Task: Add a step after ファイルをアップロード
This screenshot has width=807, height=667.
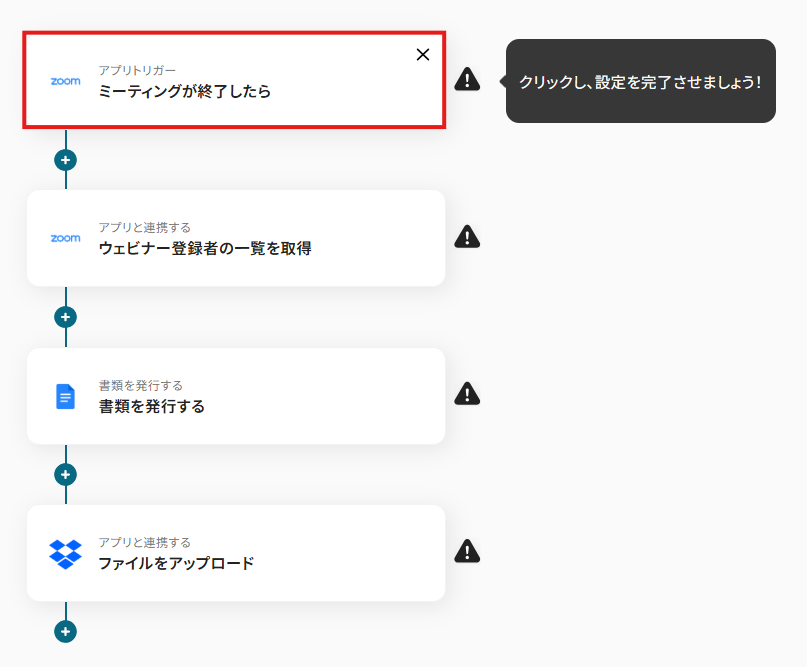Action: 66,632
